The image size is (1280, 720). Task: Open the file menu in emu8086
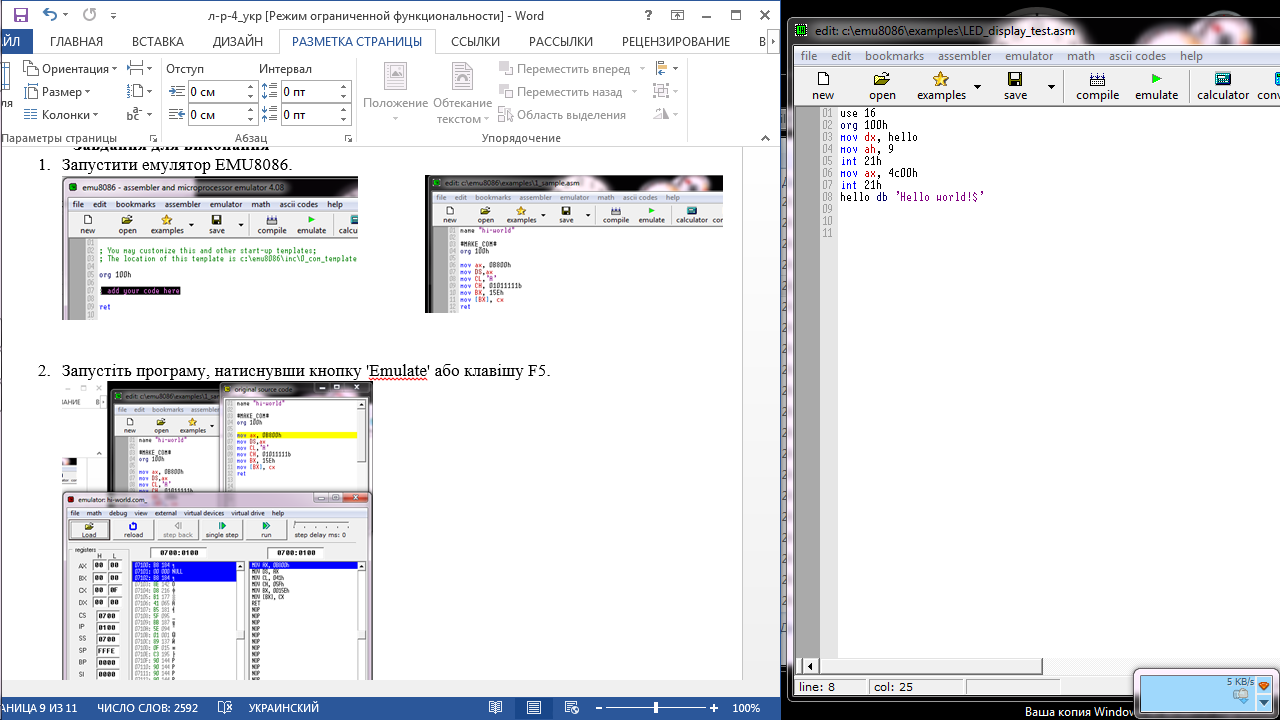pyautogui.click(x=808, y=56)
